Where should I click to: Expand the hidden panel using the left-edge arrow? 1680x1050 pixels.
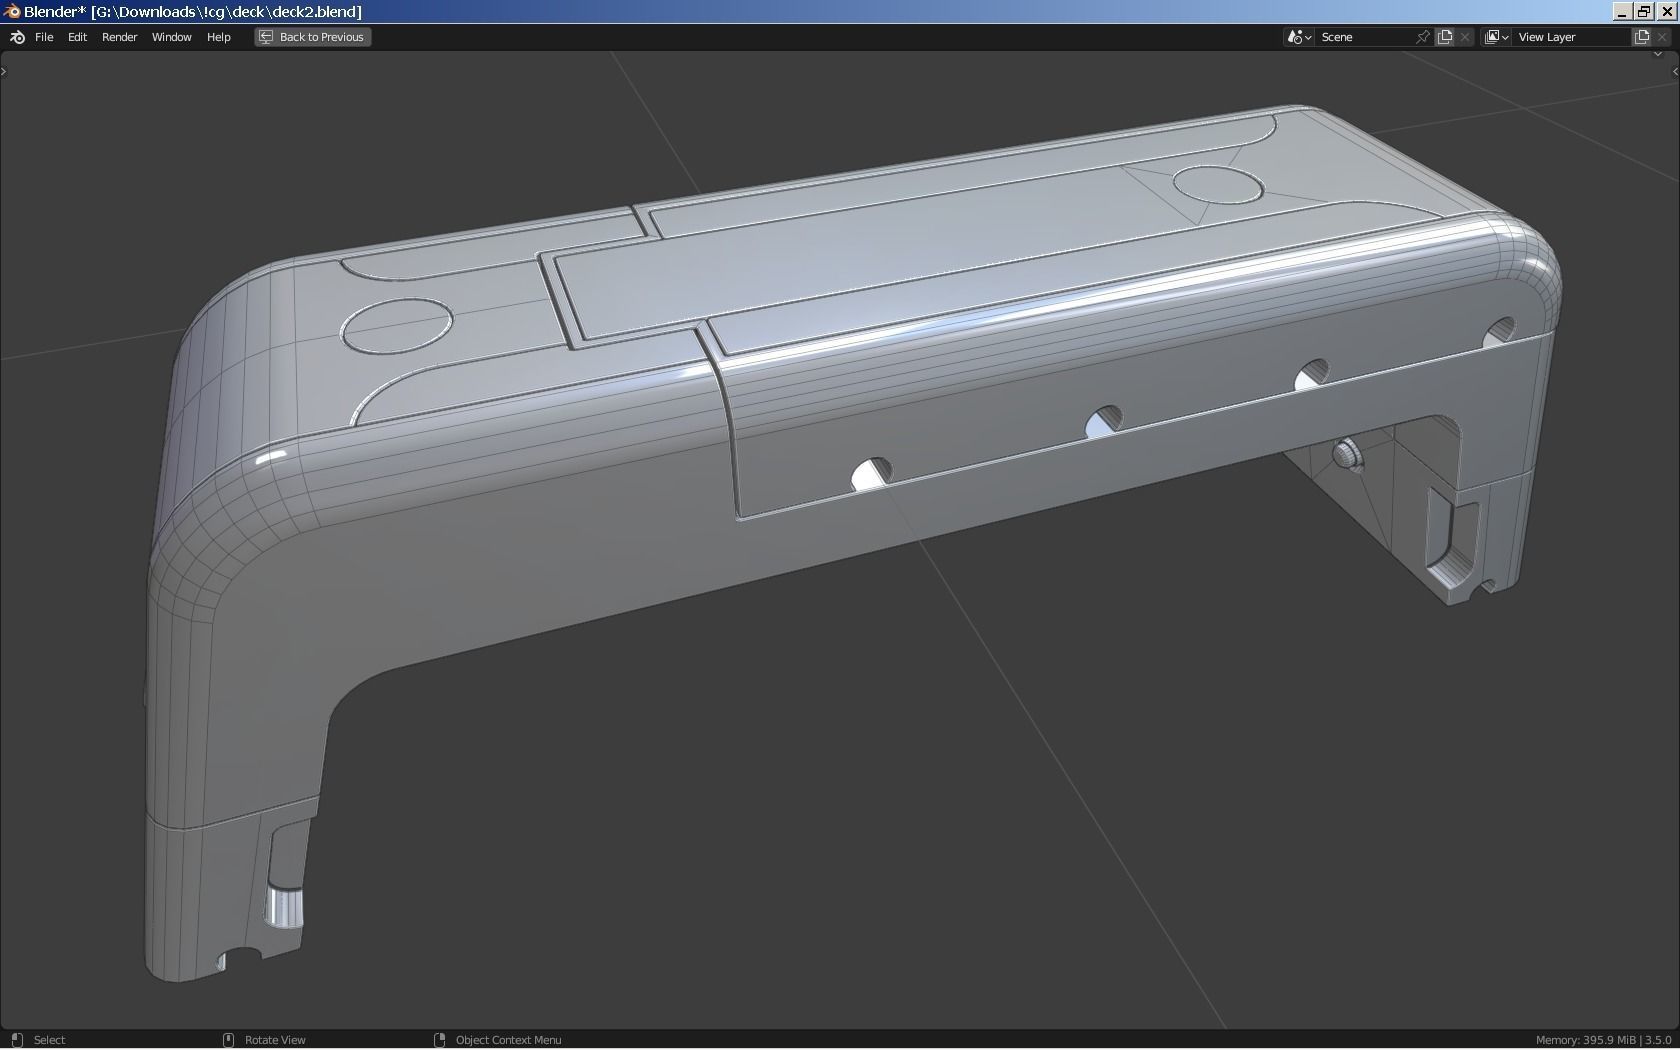coord(4,70)
